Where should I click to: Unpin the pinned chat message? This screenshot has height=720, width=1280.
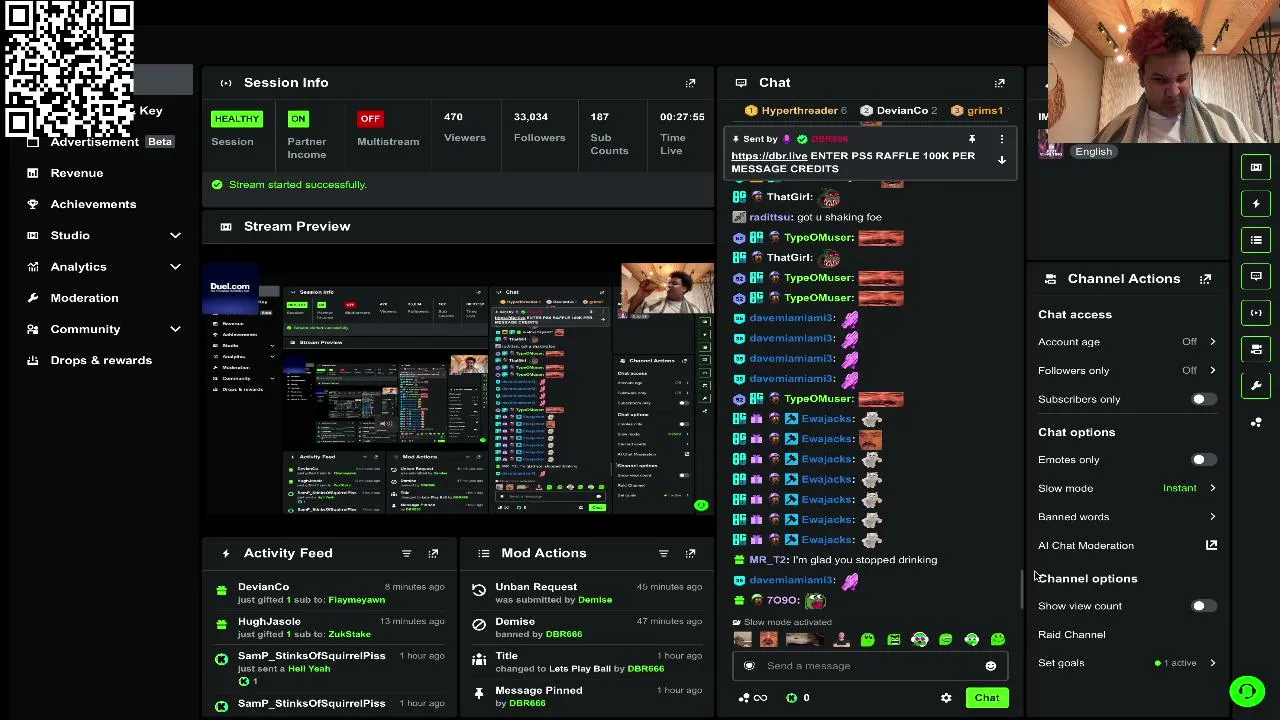click(x=971, y=139)
